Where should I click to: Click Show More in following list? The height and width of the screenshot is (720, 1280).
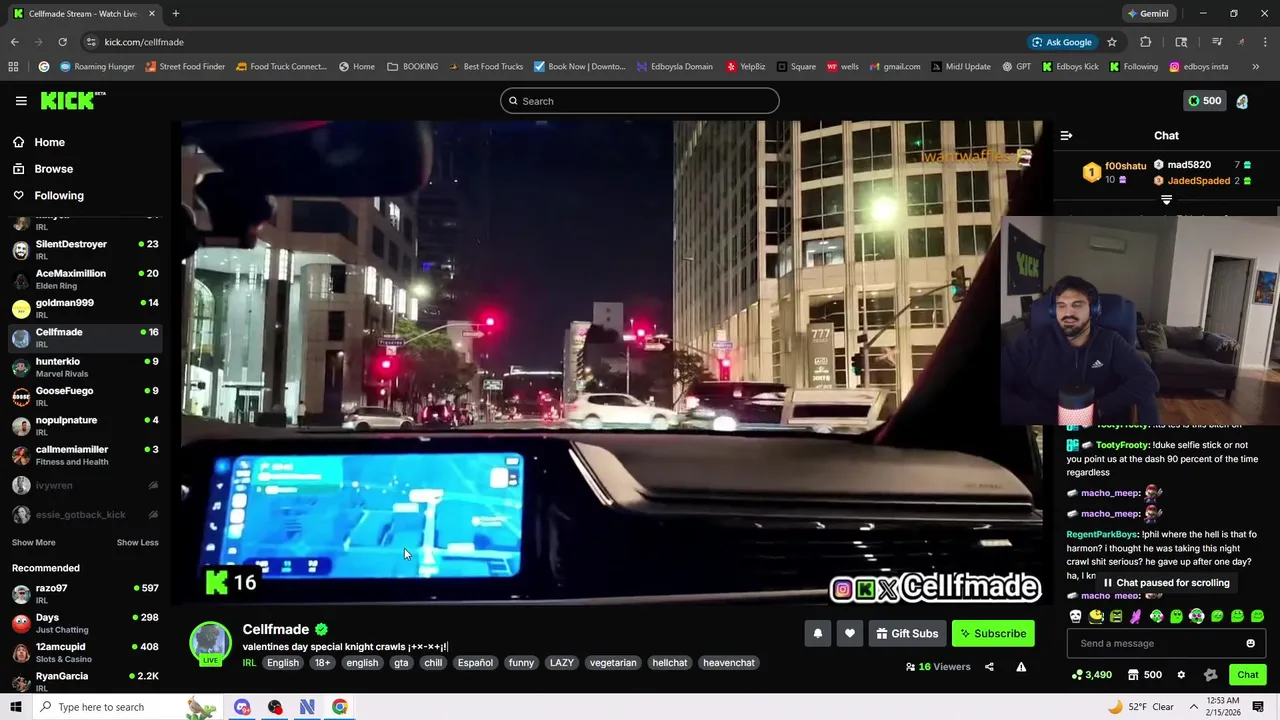point(33,542)
